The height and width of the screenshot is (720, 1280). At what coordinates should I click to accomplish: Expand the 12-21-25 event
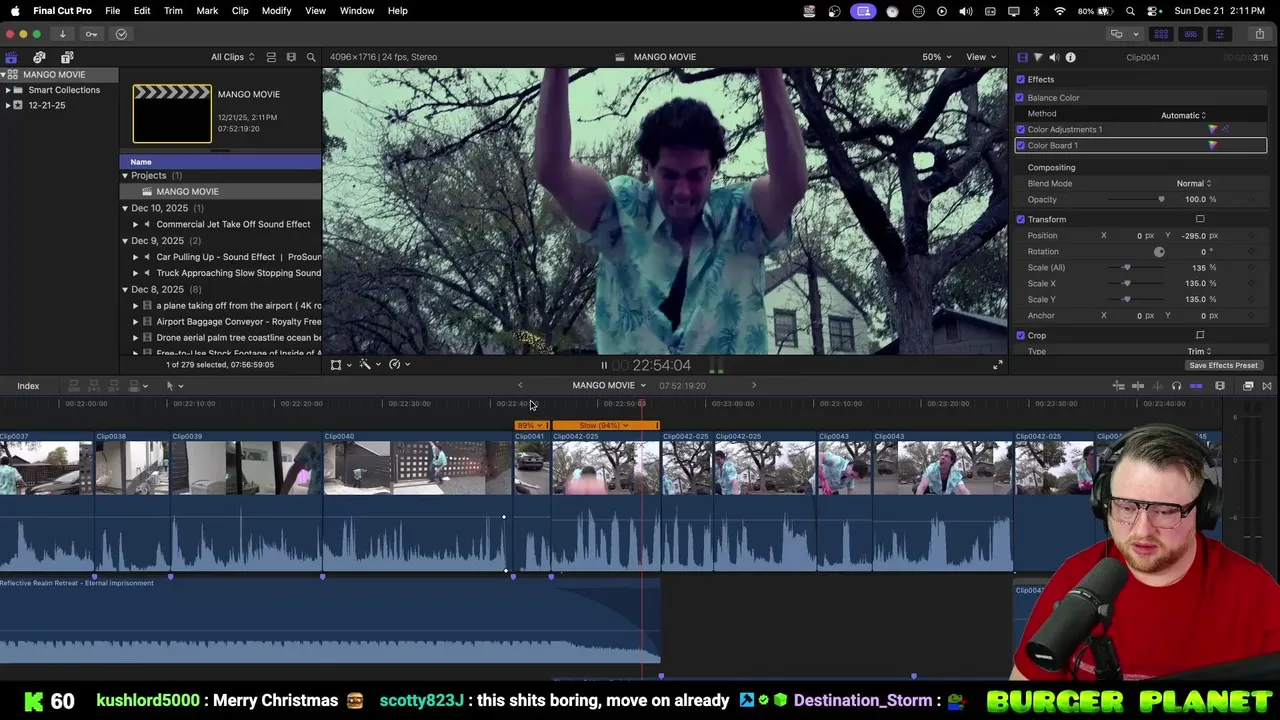8,106
